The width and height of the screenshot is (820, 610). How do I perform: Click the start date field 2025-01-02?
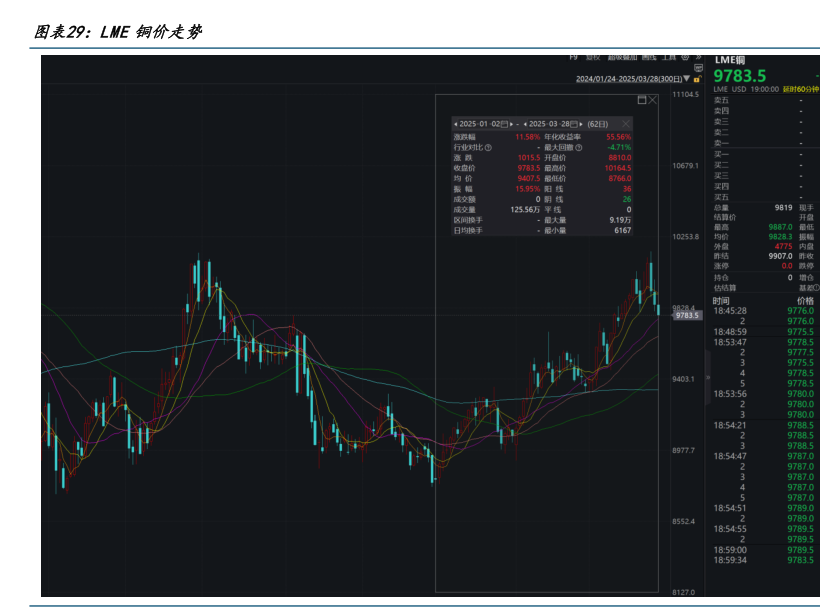(x=480, y=124)
